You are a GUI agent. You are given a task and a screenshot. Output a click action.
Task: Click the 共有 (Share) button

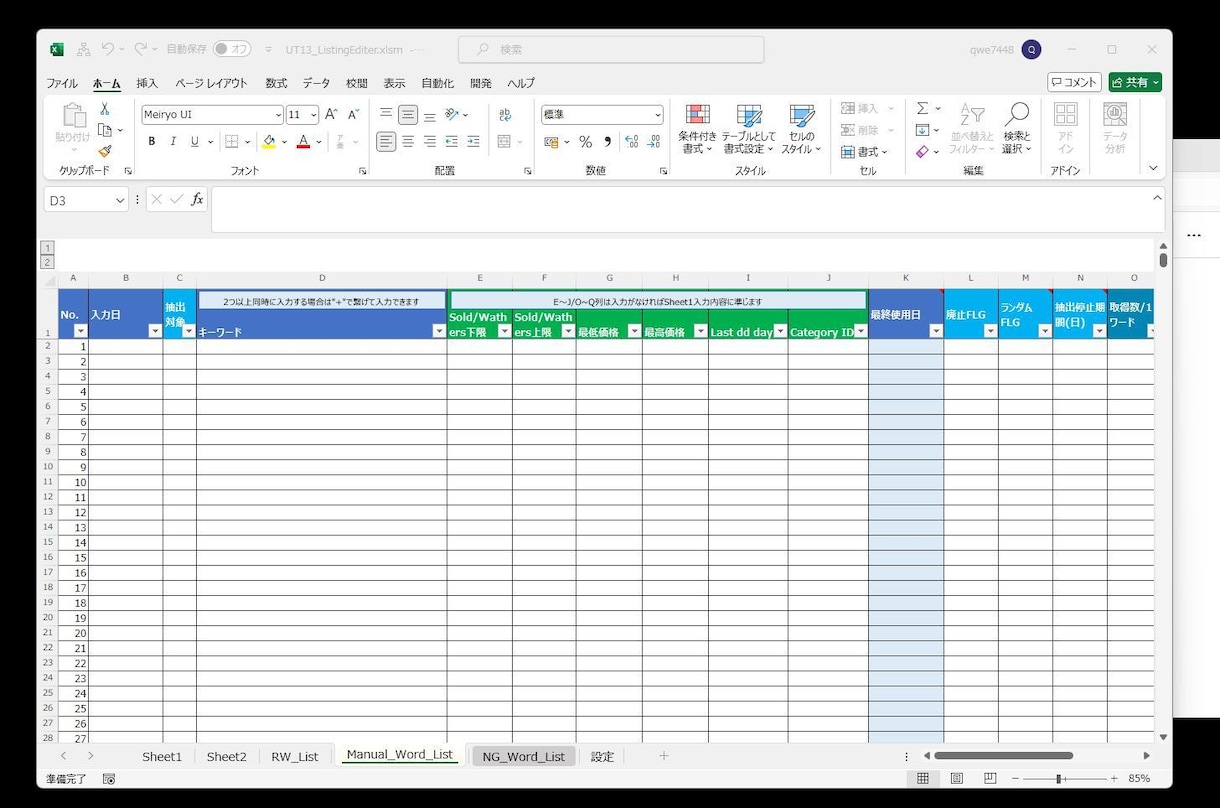coord(1135,82)
